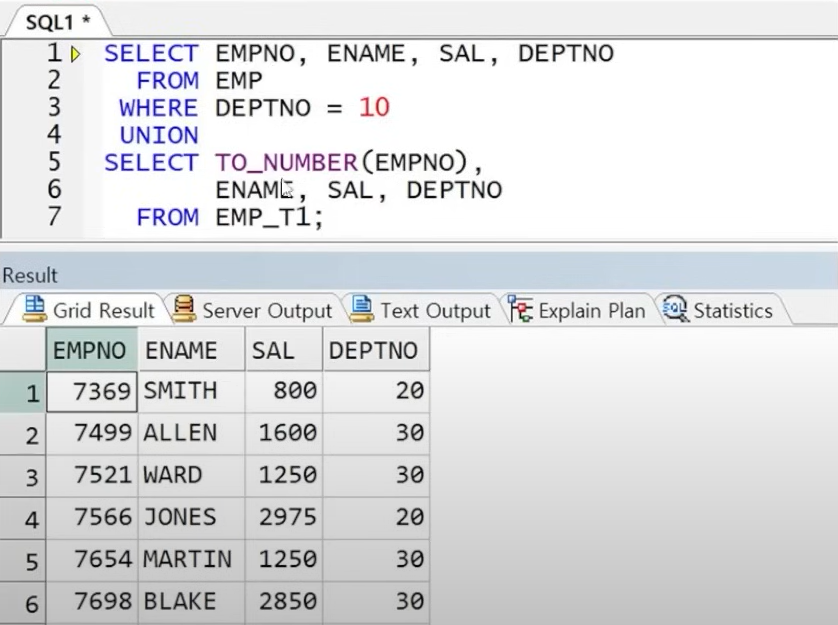The height and width of the screenshot is (625, 838).
Task: Open the Server Output tab
Action: pyautogui.click(x=253, y=310)
